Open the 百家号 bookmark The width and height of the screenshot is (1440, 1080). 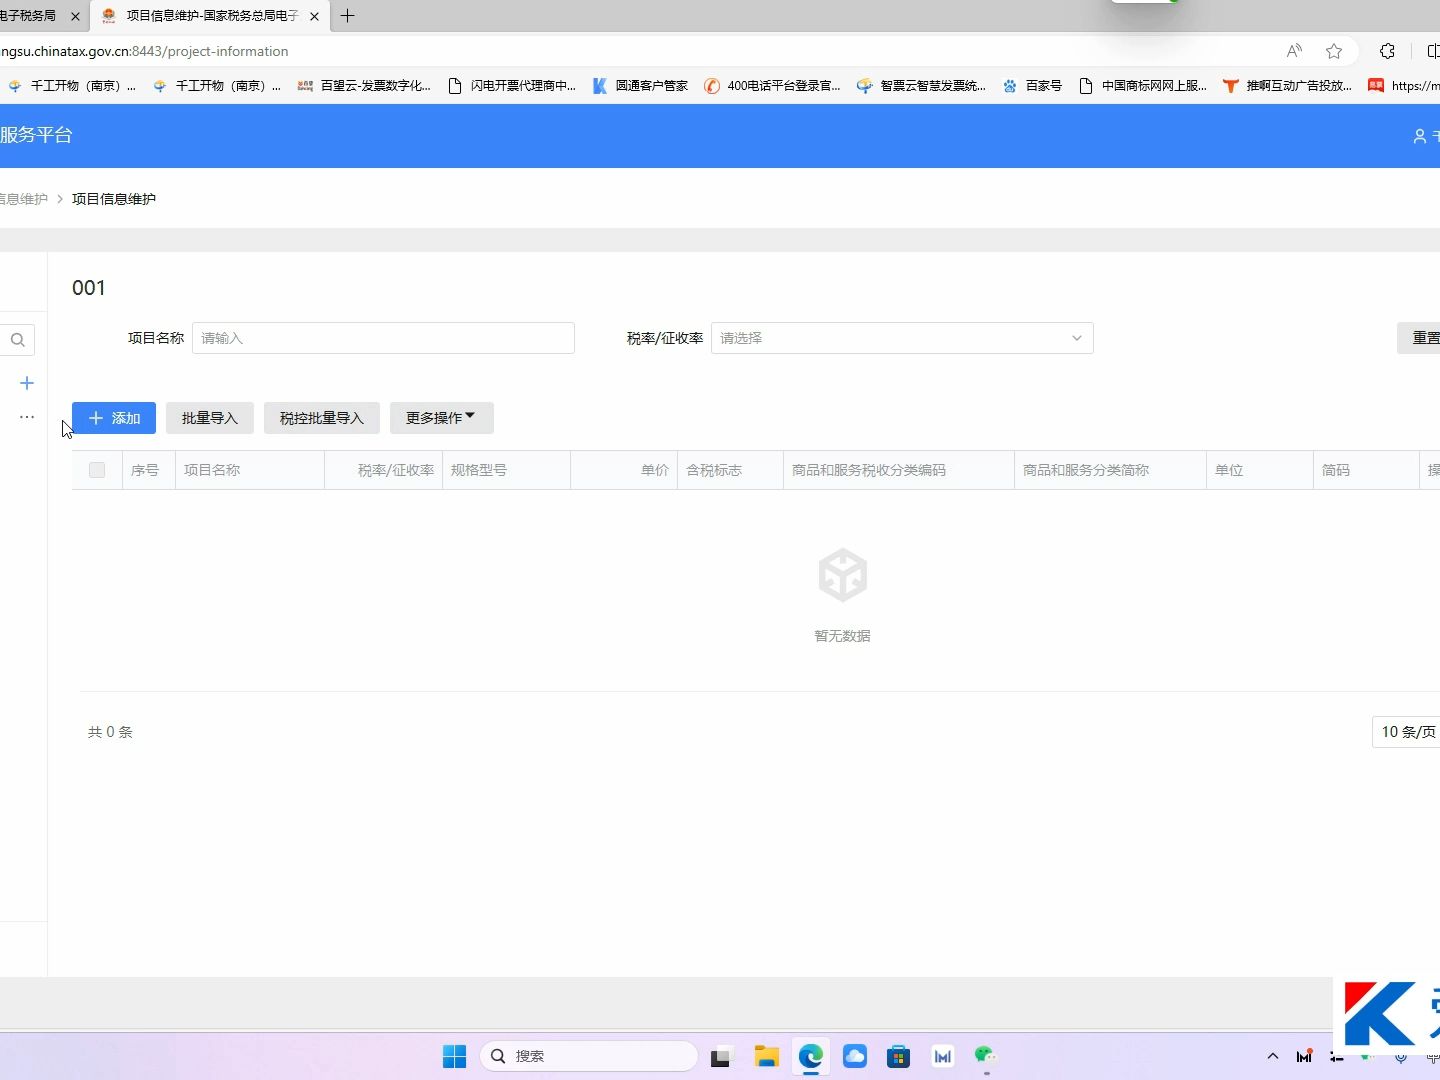click(x=1032, y=86)
